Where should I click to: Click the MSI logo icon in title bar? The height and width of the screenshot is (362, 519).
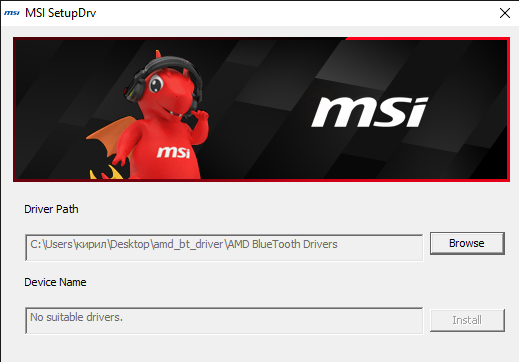click(12, 13)
